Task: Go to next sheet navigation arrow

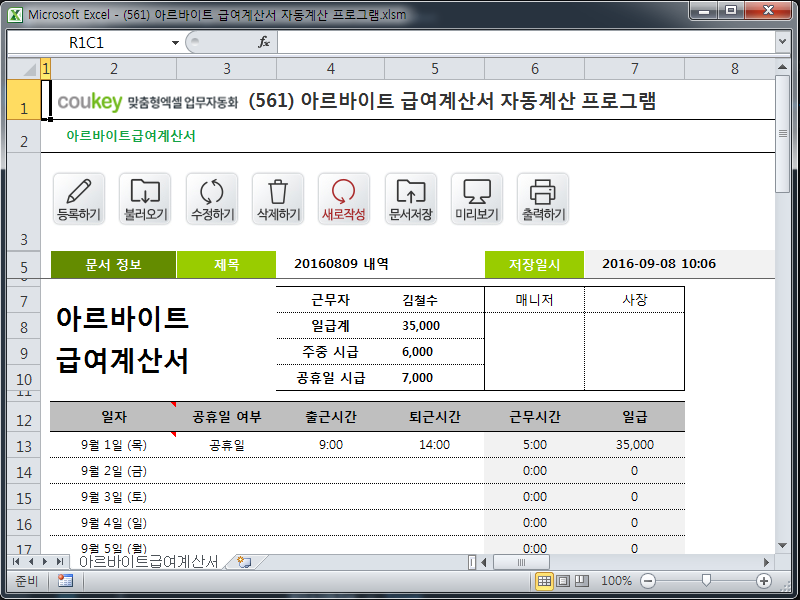Action: (45, 562)
